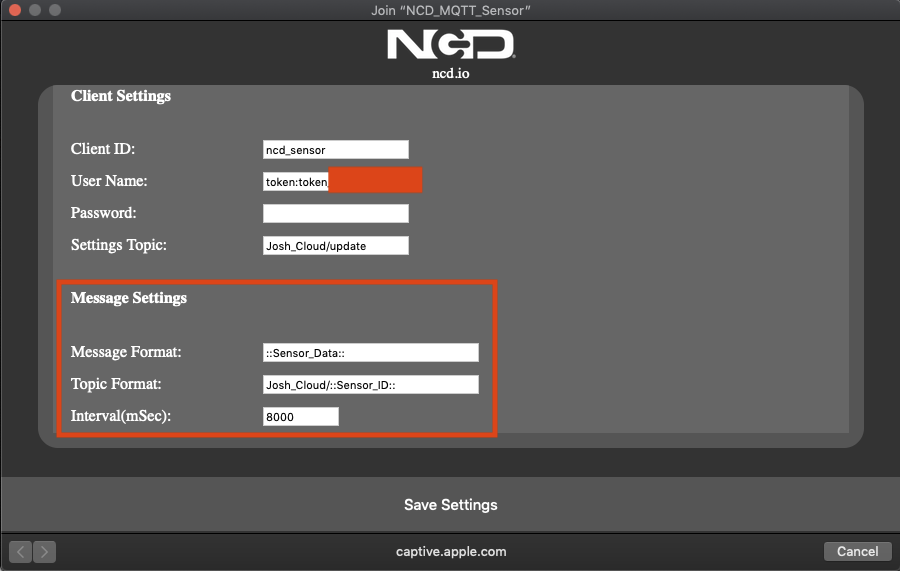Click into the empty Password field
Image resolution: width=900 pixels, height=571 pixels.
click(336, 213)
